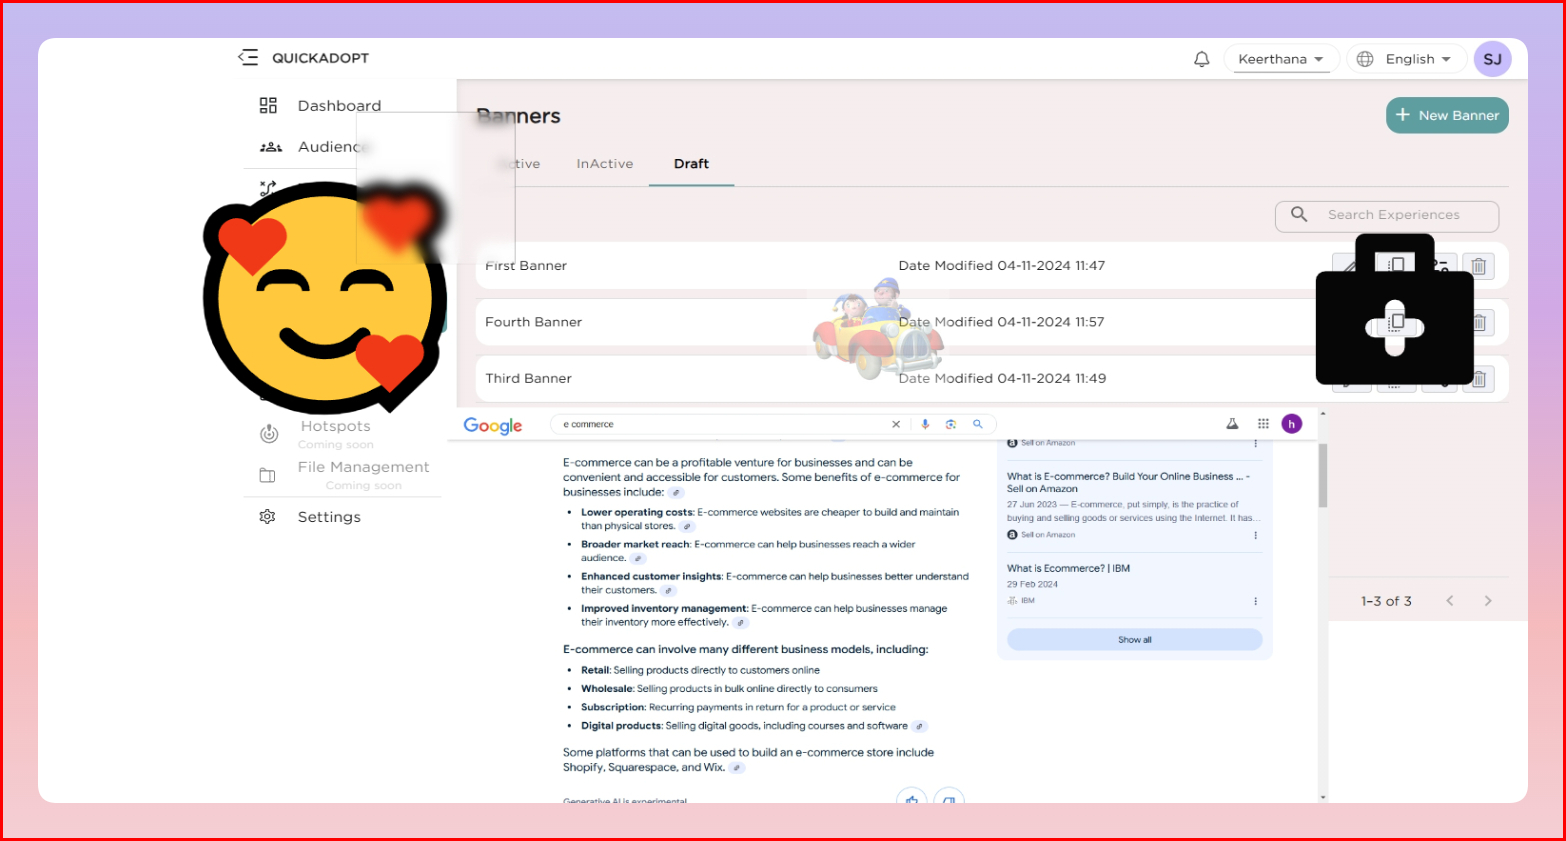
Task: Open three-dot menu under Amazon snippet
Action: pos(1255,535)
